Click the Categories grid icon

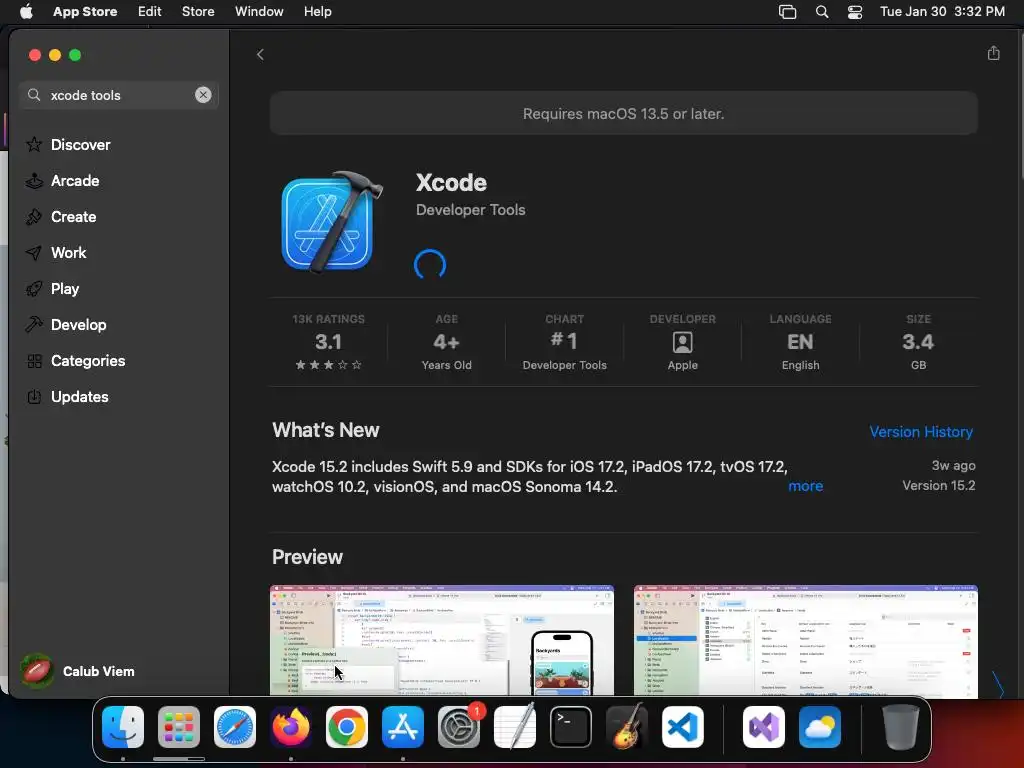[34, 360]
